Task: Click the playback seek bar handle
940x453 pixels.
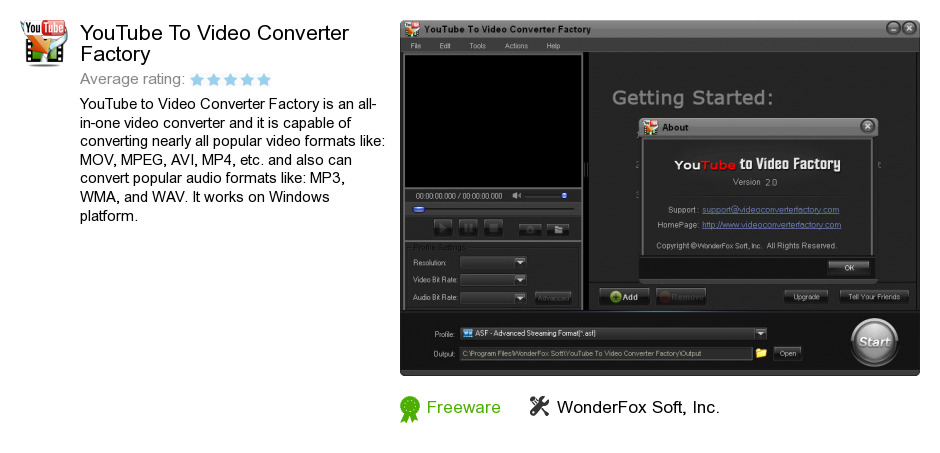Action: [419, 209]
